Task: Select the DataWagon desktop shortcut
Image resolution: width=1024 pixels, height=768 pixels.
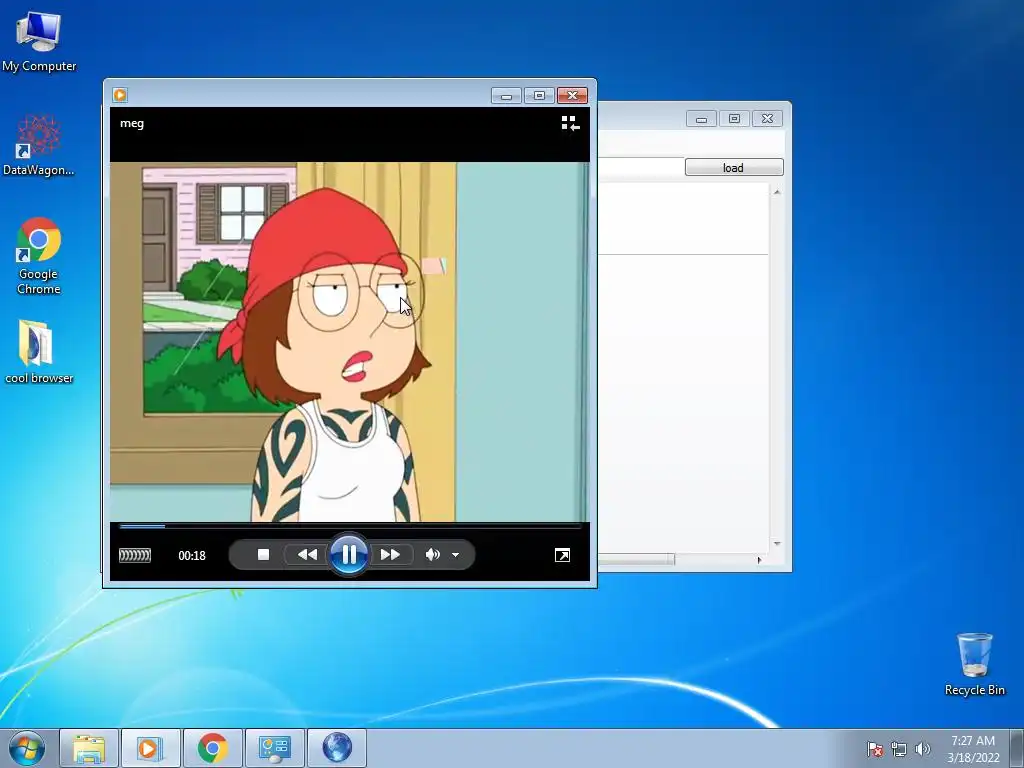Action: click(x=39, y=145)
